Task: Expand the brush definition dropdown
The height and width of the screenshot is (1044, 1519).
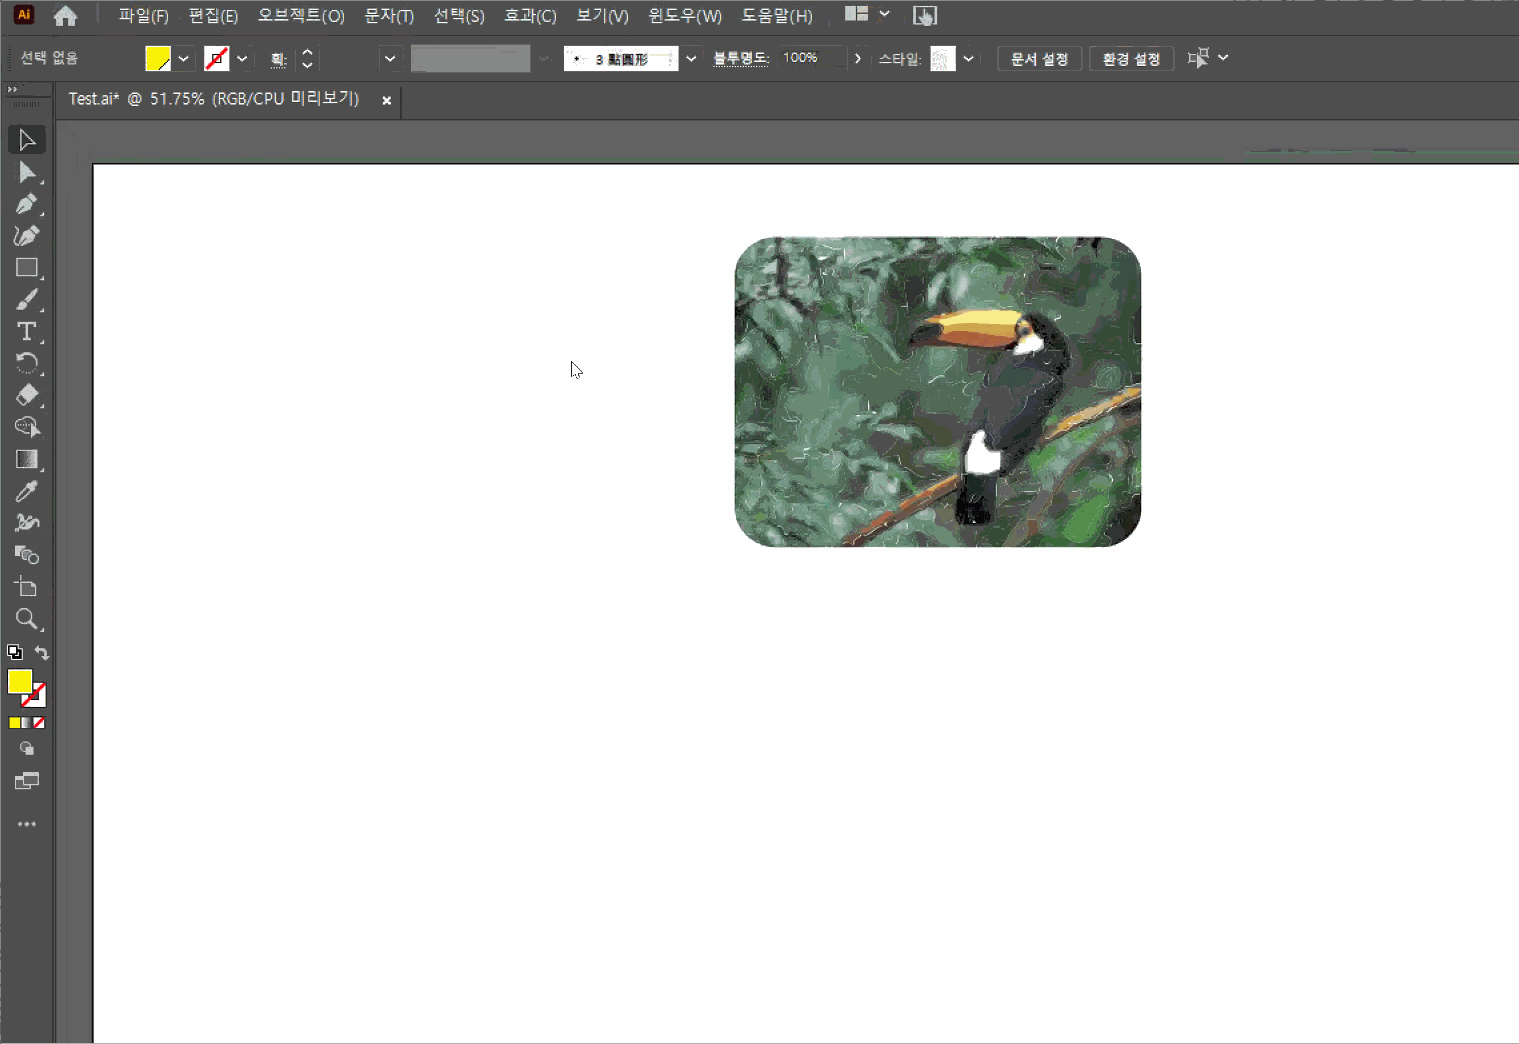Action: [691, 59]
